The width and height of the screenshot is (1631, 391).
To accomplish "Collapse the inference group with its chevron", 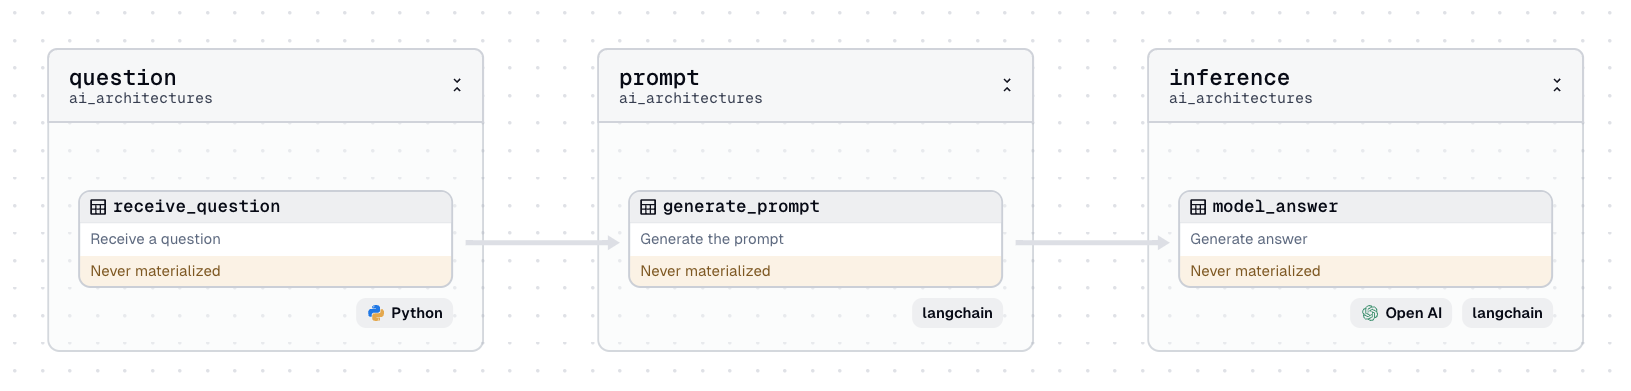I will point(1557,85).
